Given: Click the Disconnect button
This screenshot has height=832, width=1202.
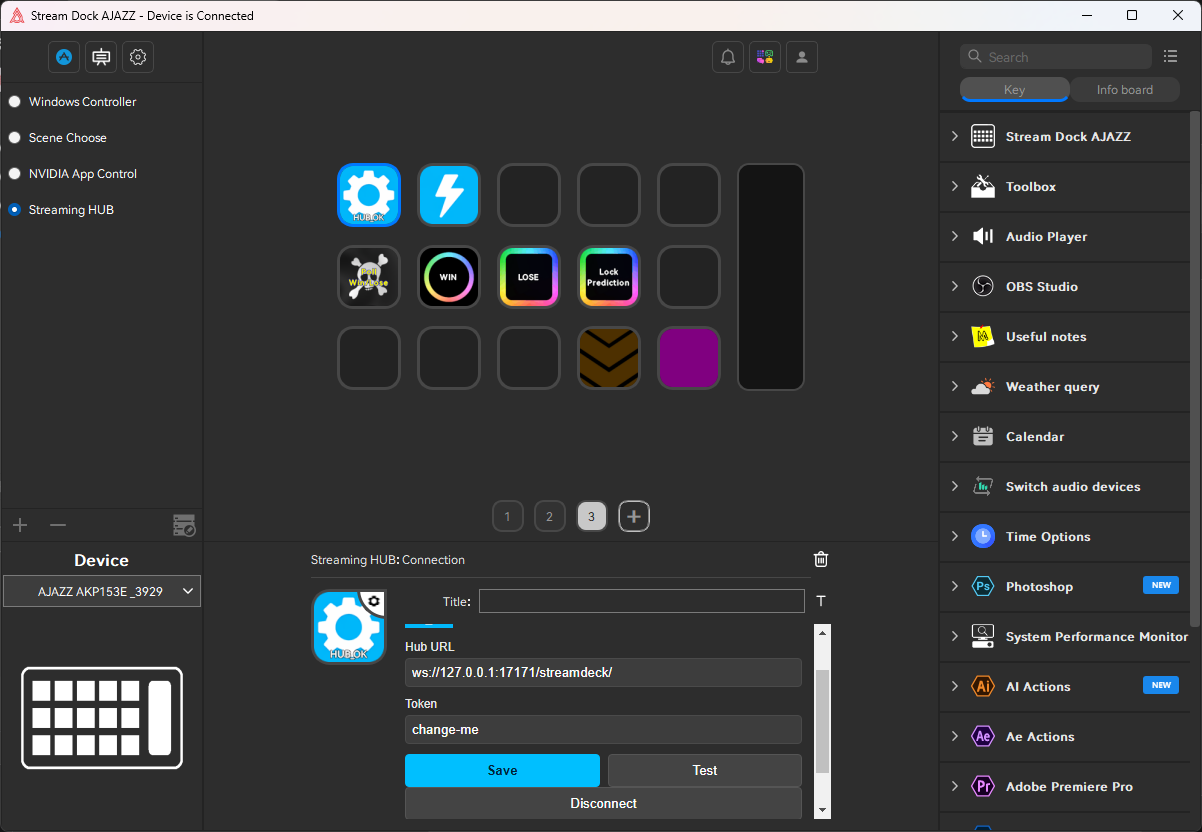Looking at the screenshot, I should 604,803.
